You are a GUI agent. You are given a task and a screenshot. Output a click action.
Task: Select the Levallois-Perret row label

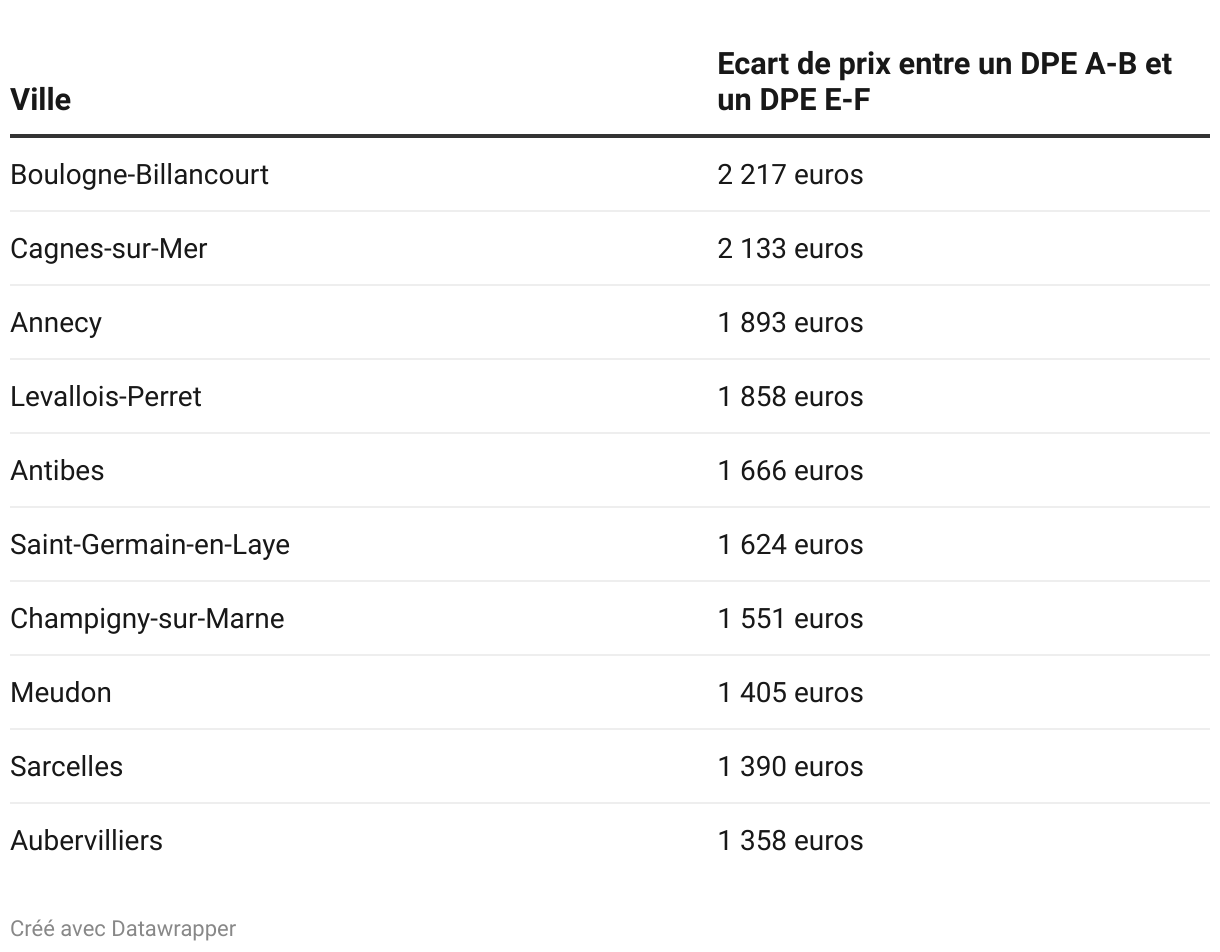click(106, 397)
